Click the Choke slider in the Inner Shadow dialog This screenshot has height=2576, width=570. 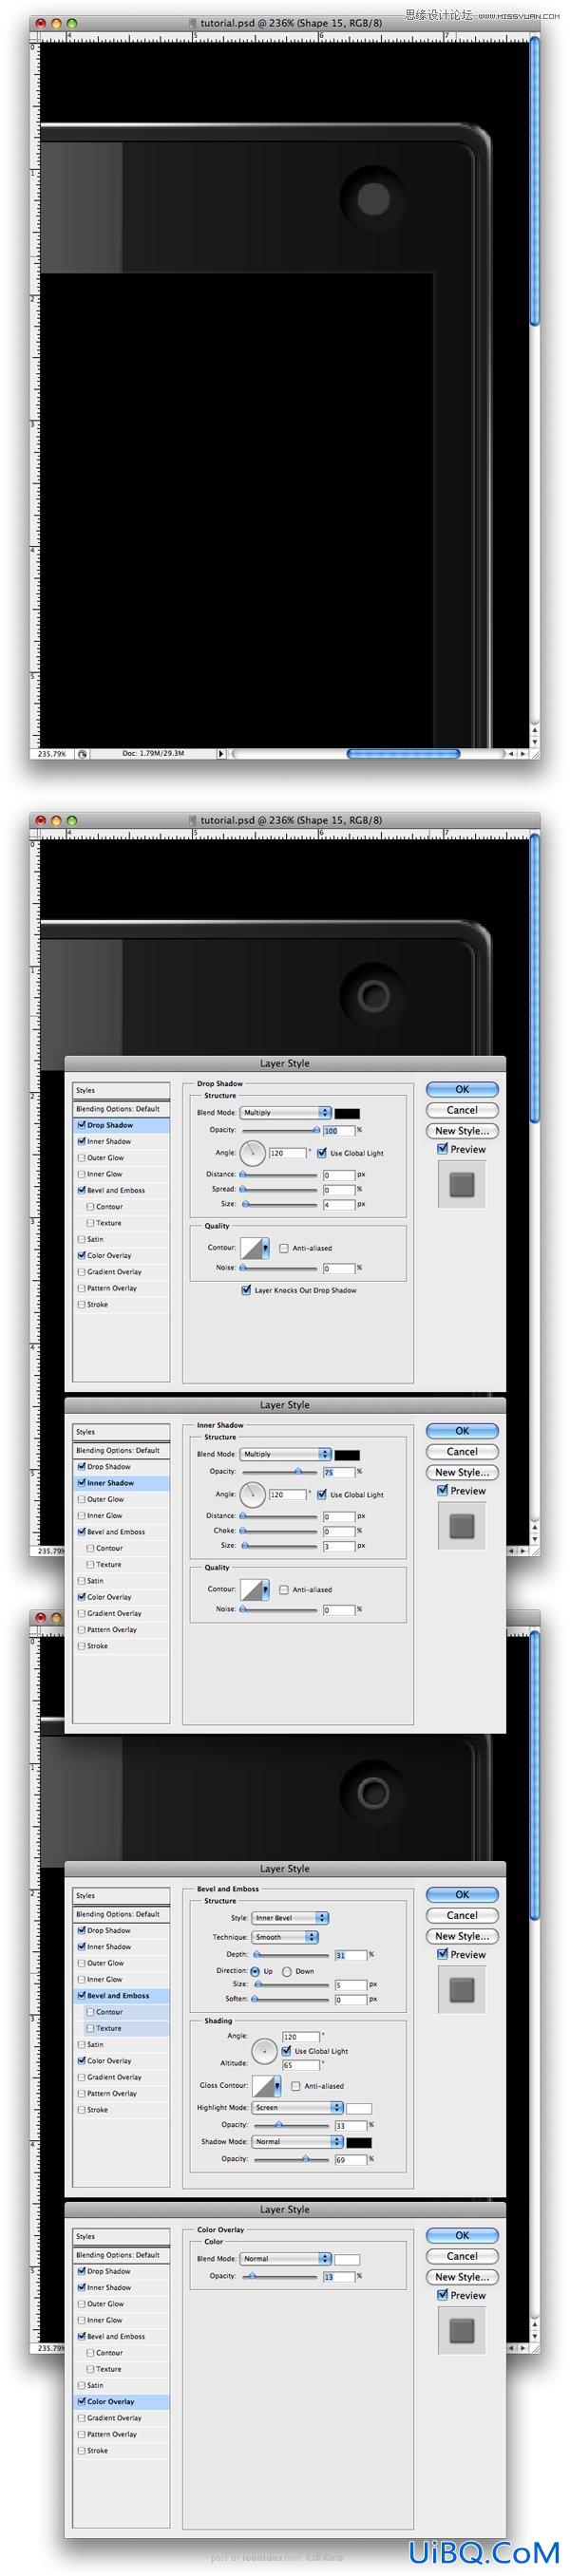(x=280, y=1530)
